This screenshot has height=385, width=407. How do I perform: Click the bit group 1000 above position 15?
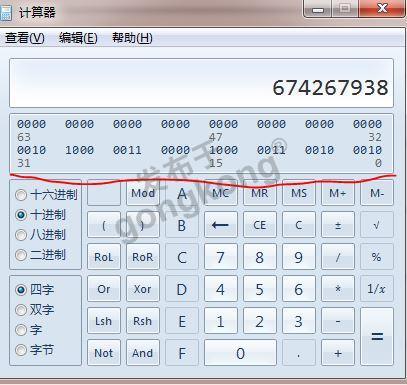(x=223, y=150)
